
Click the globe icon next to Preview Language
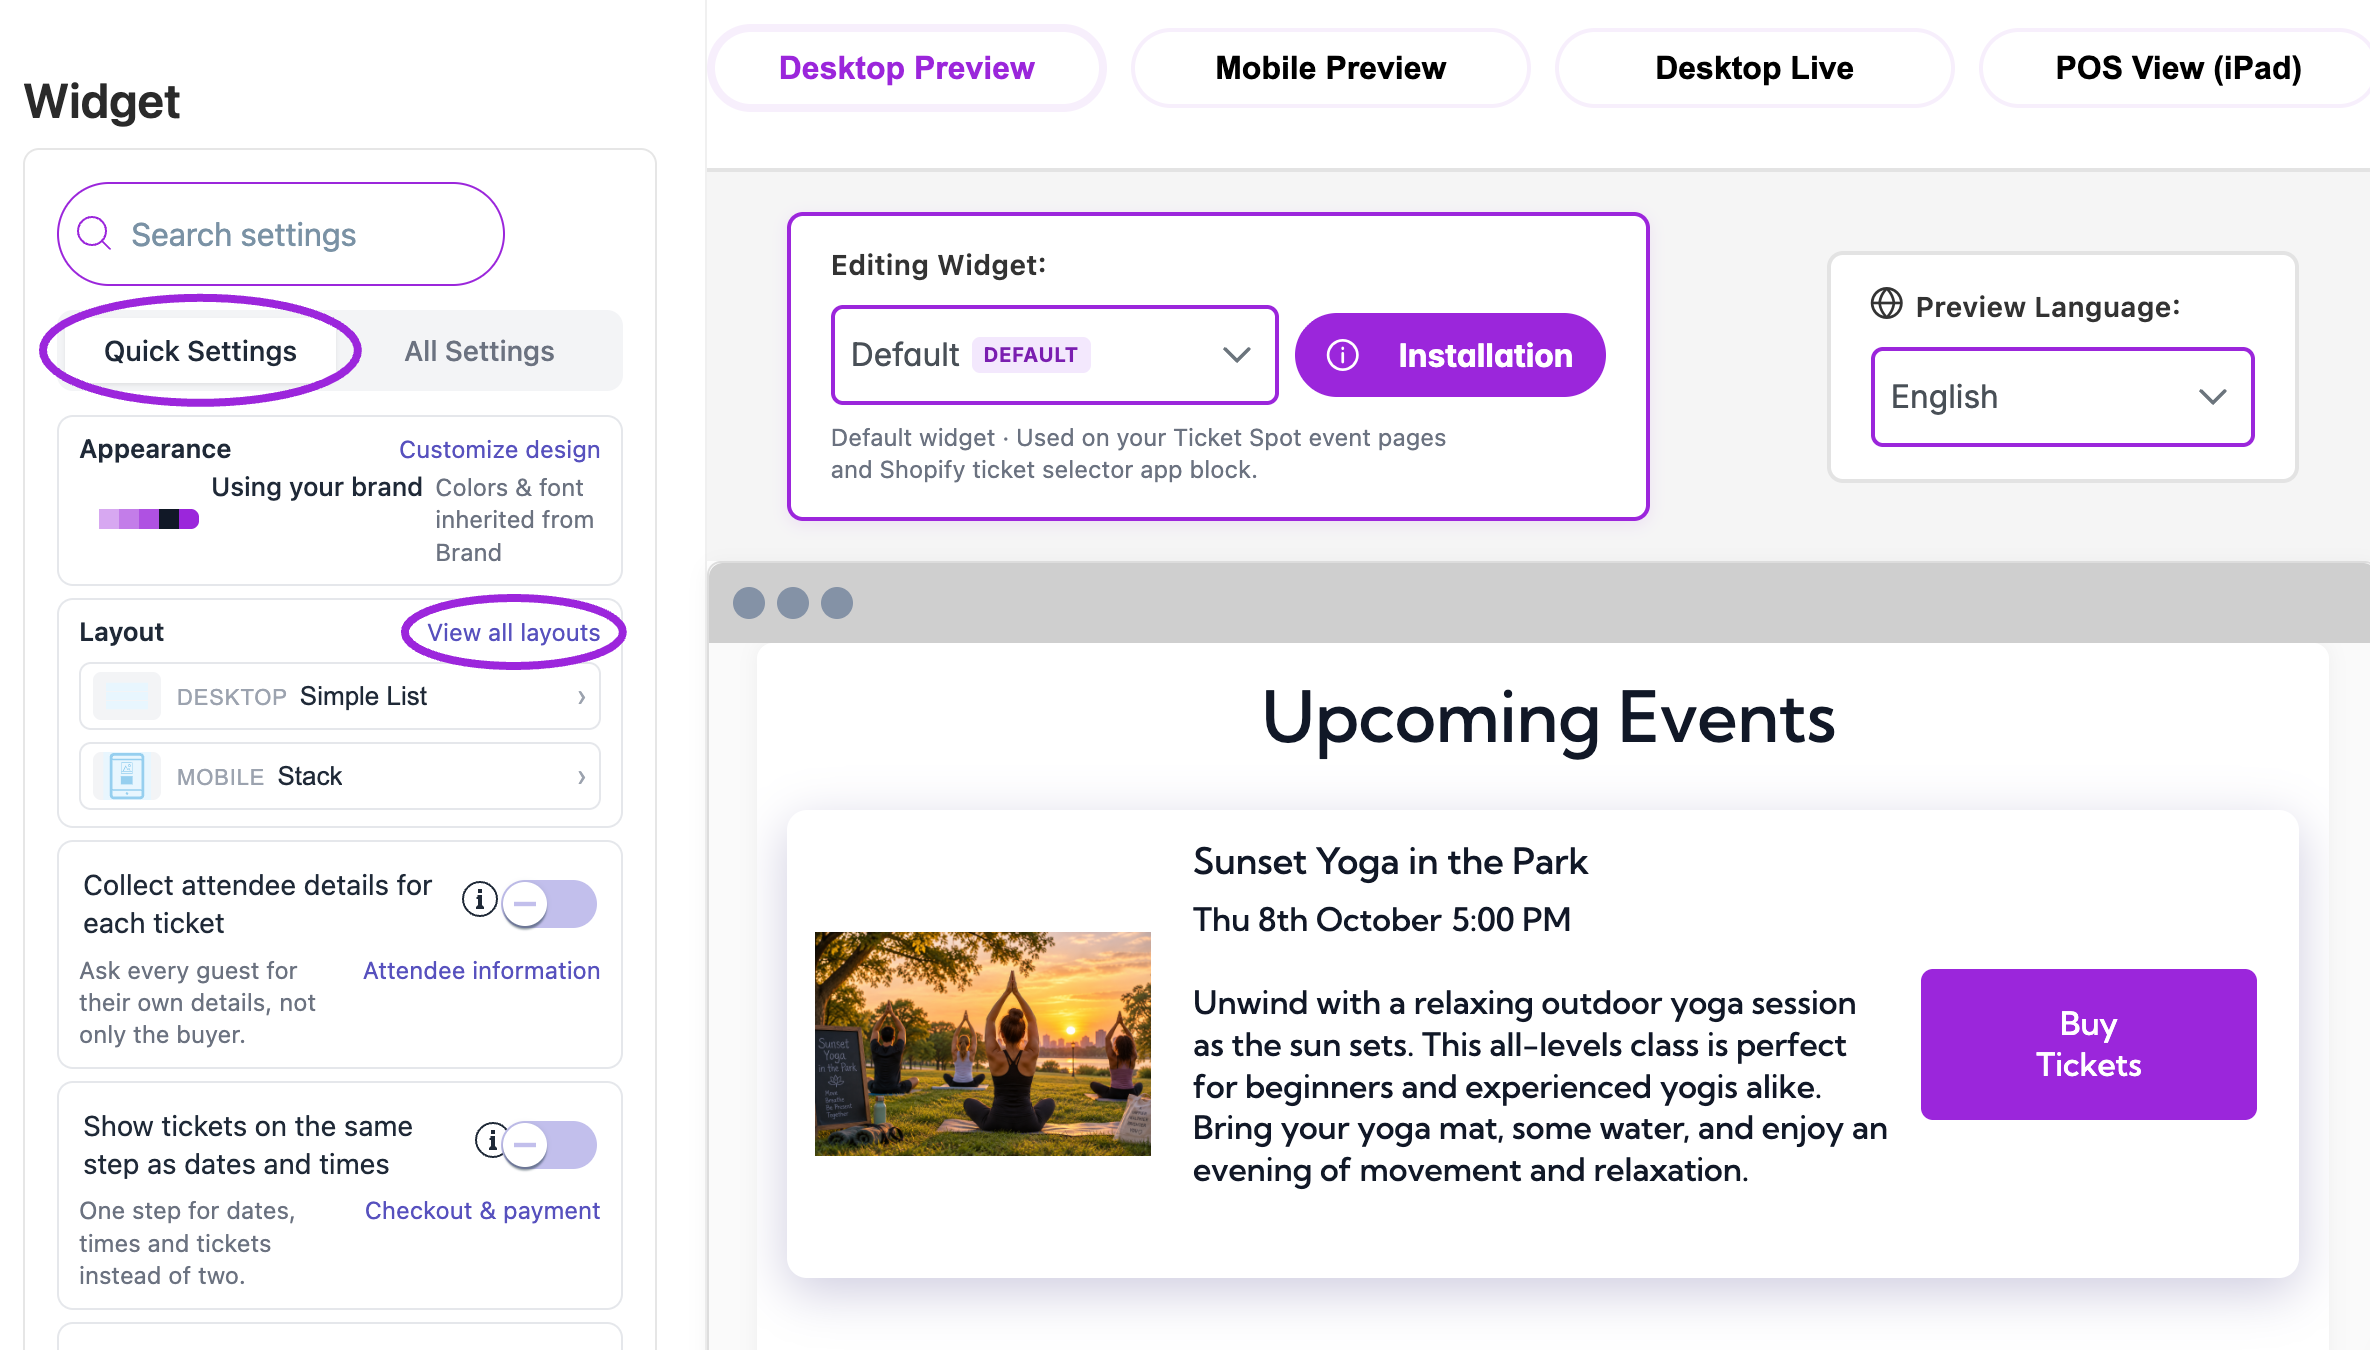(x=1886, y=304)
